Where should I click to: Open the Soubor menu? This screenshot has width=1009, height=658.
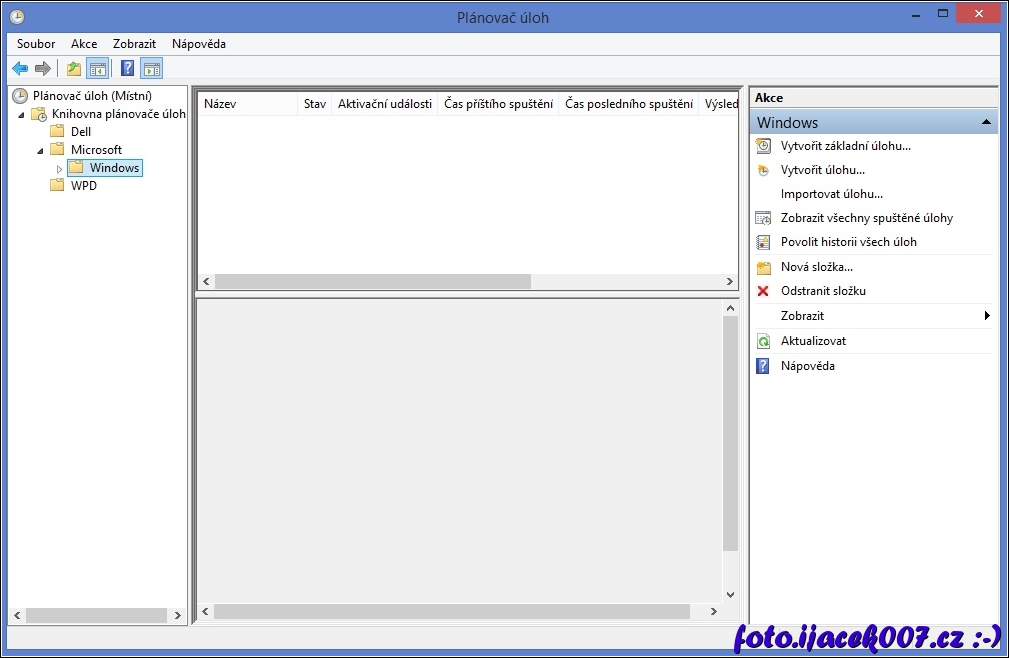pyautogui.click(x=36, y=44)
